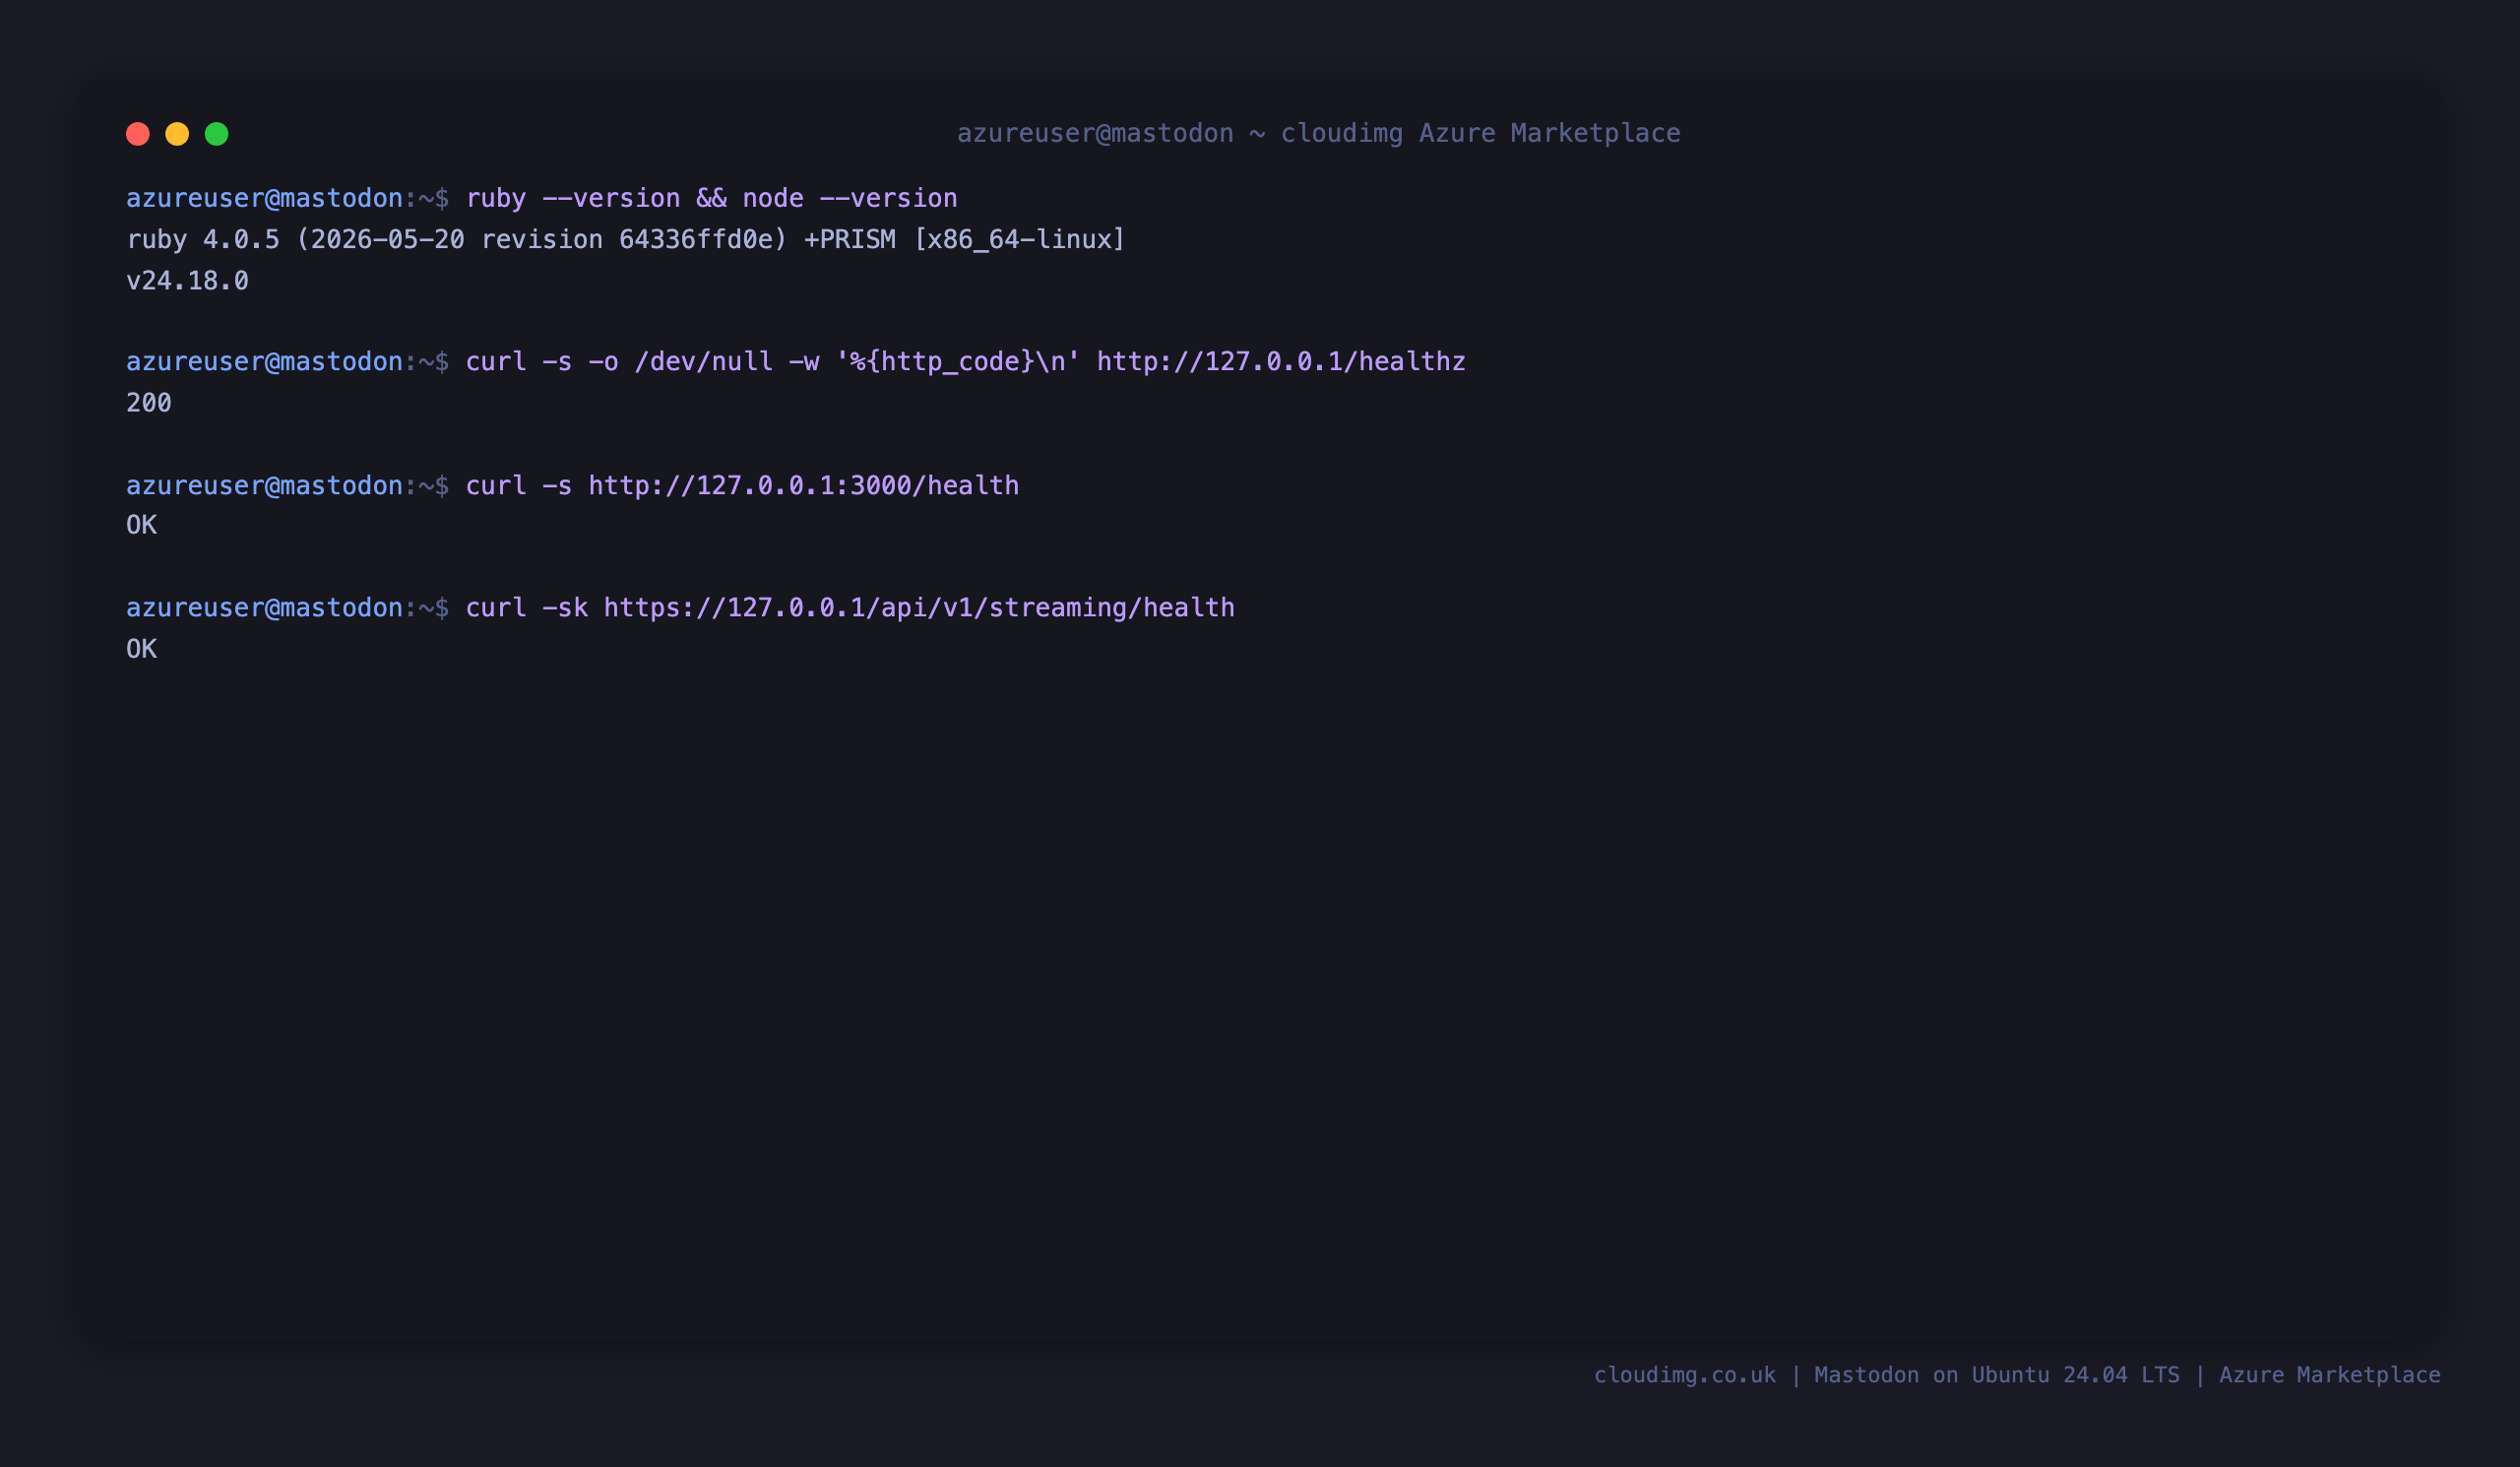Click the HTTP status output '200'
The height and width of the screenshot is (1467, 2520).
149,403
